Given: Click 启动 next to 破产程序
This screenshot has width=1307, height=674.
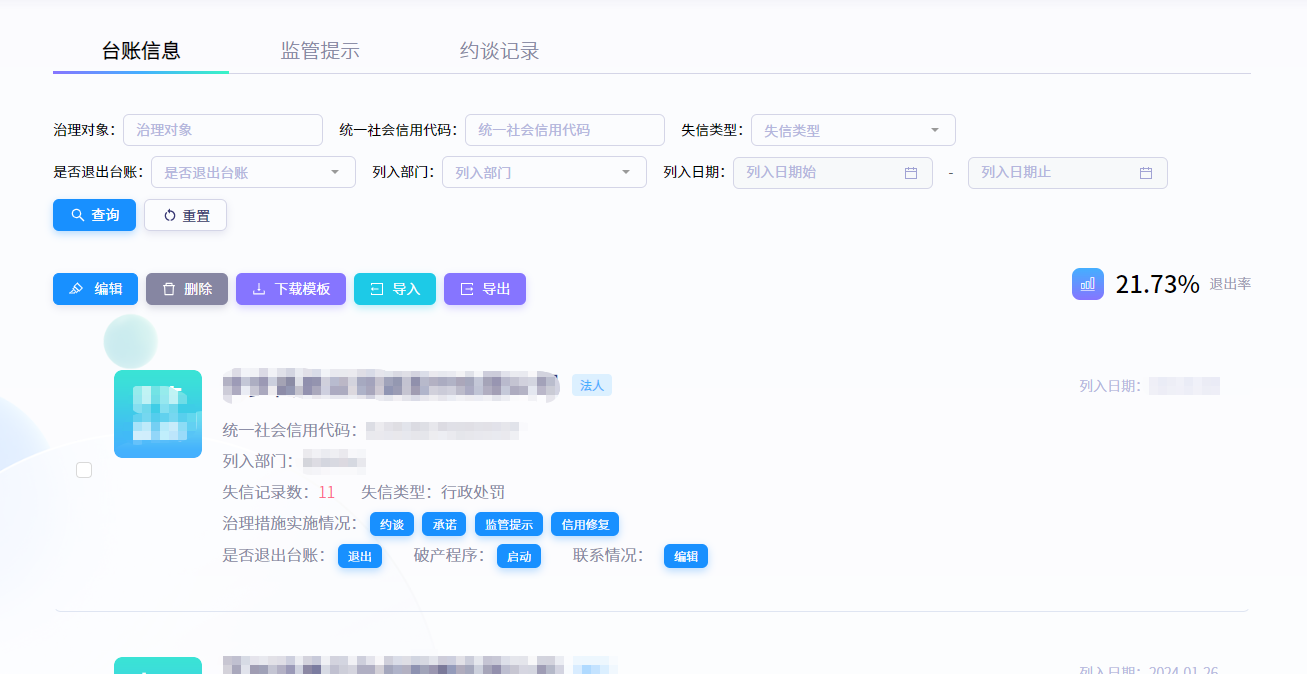Looking at the screenshot, I should (x=519, y=557).
